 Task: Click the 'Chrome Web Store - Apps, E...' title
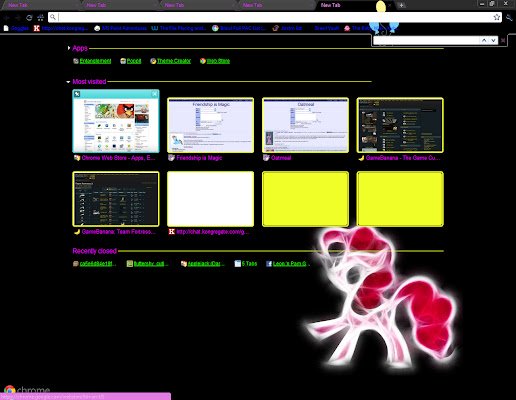[x=118, y=158]
